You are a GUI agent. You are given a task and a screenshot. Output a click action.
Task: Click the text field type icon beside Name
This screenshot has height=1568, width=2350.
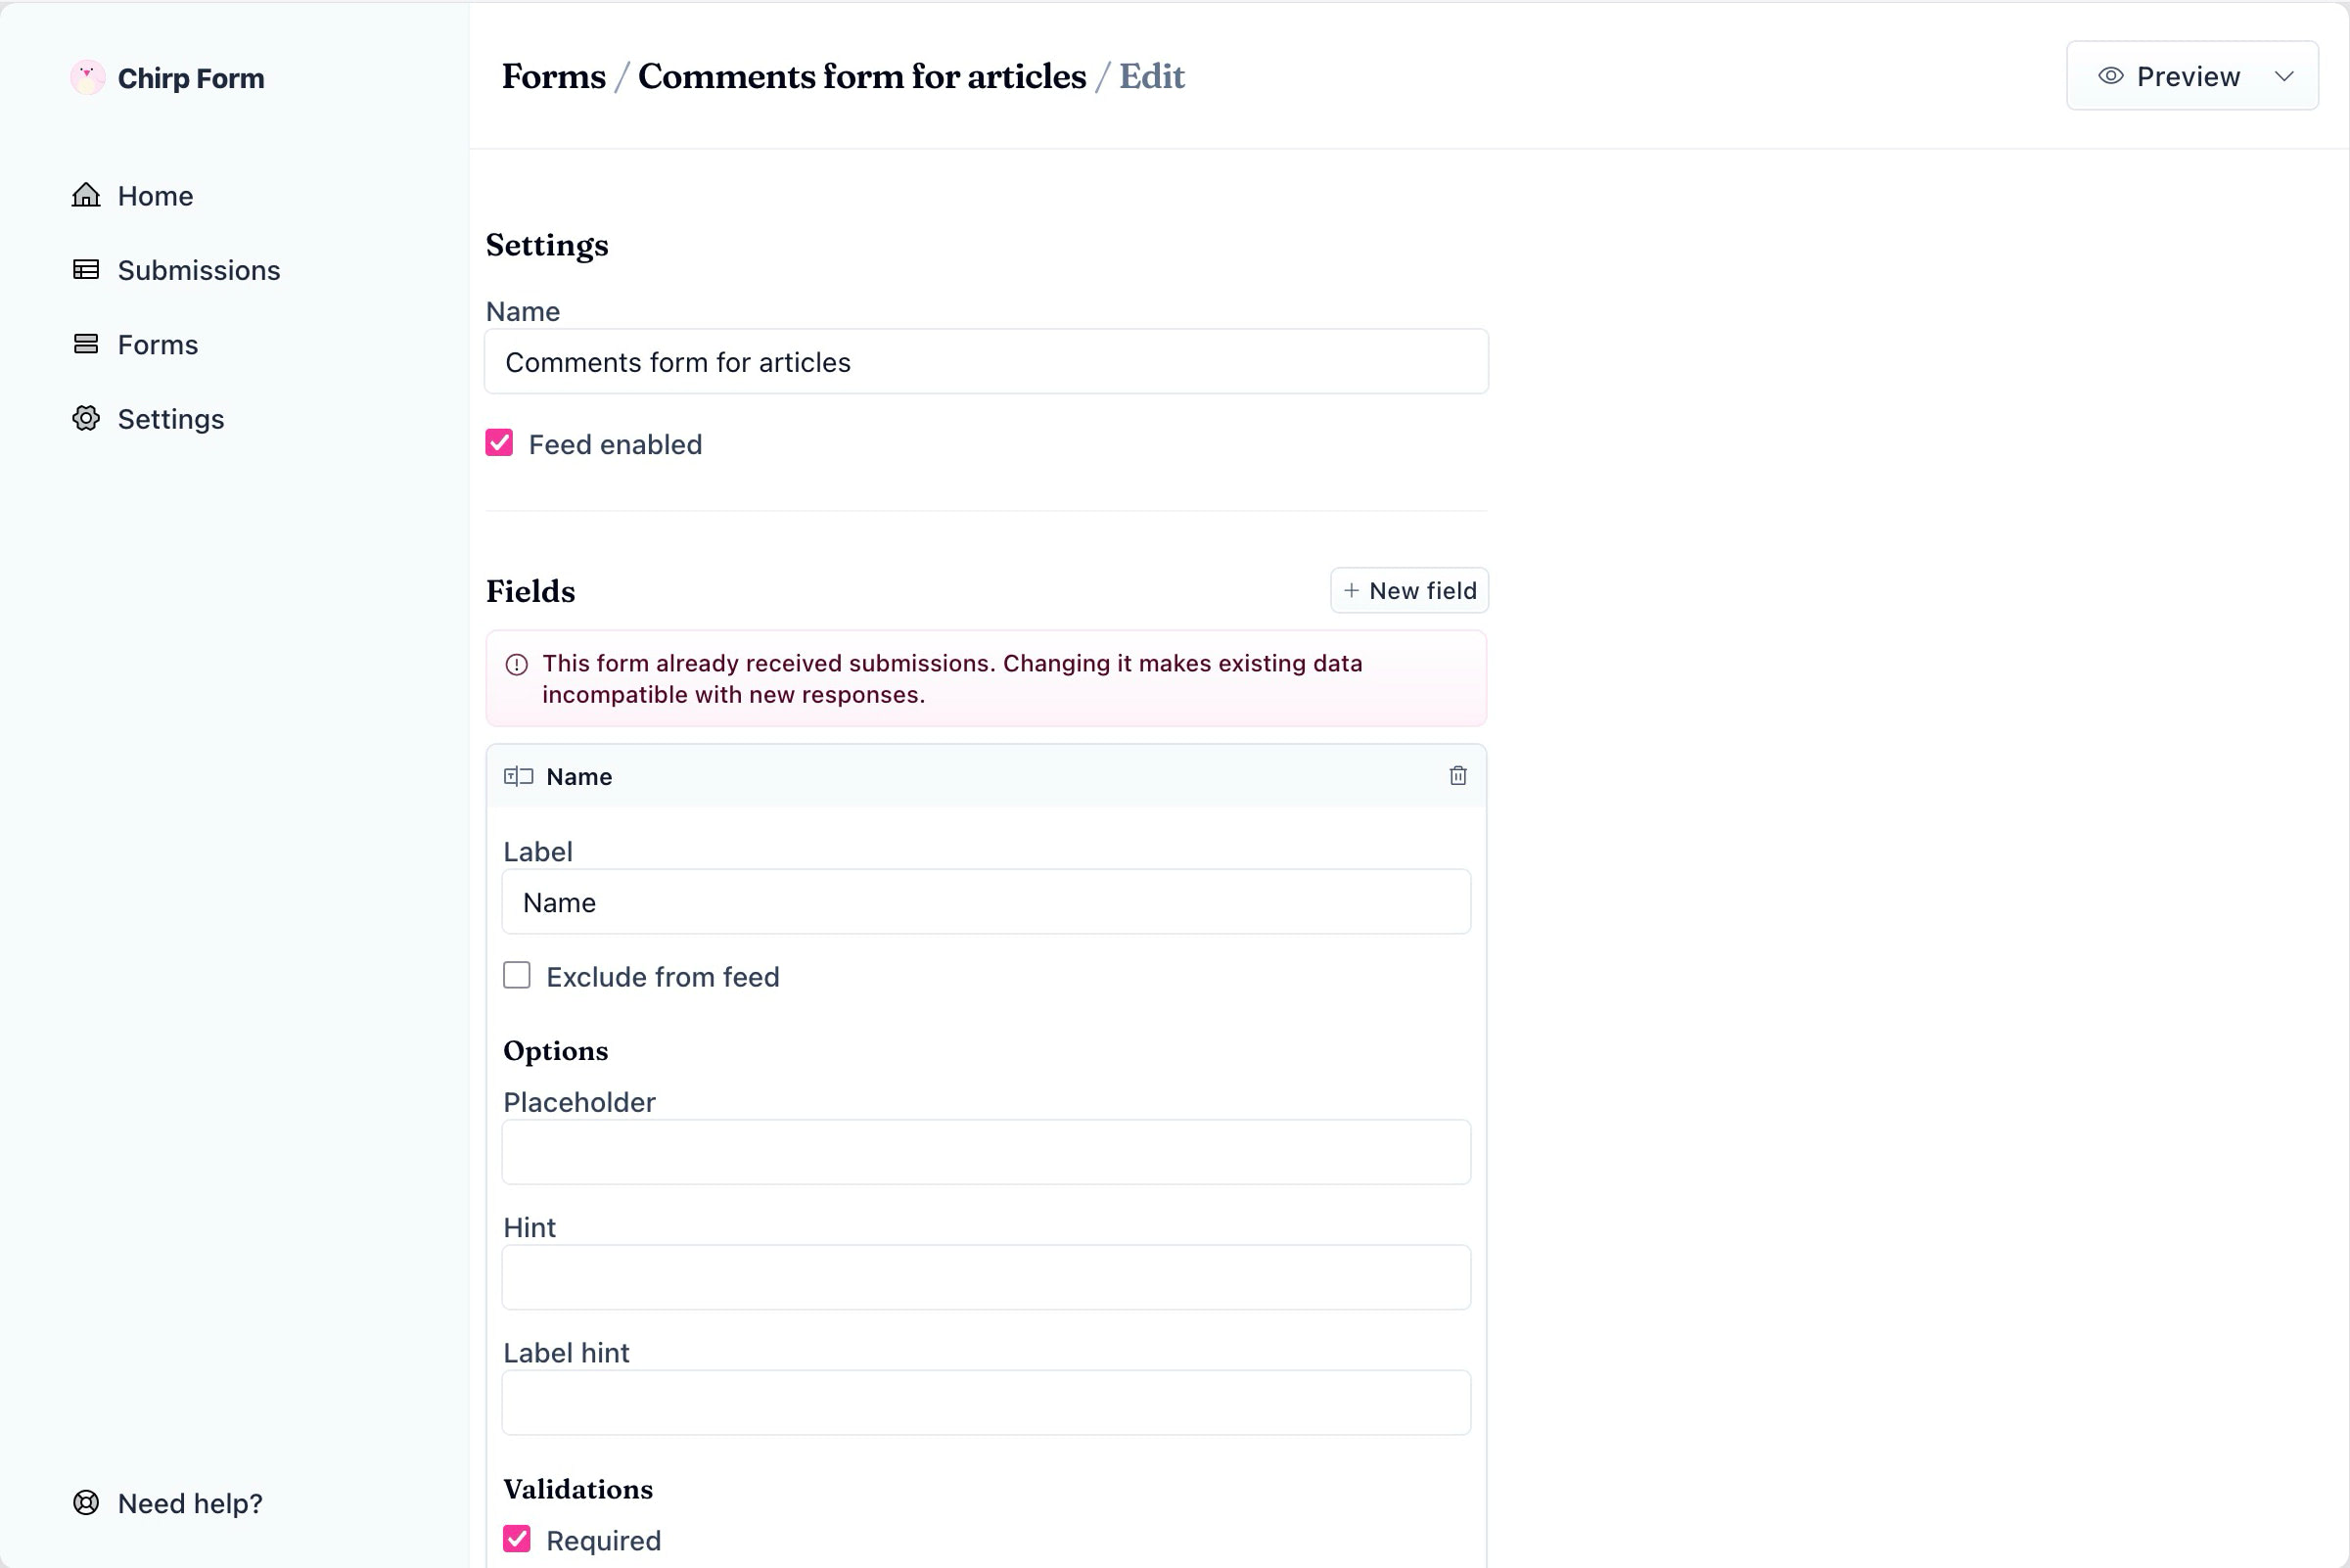pyautogui.click(x=518, y=776)
